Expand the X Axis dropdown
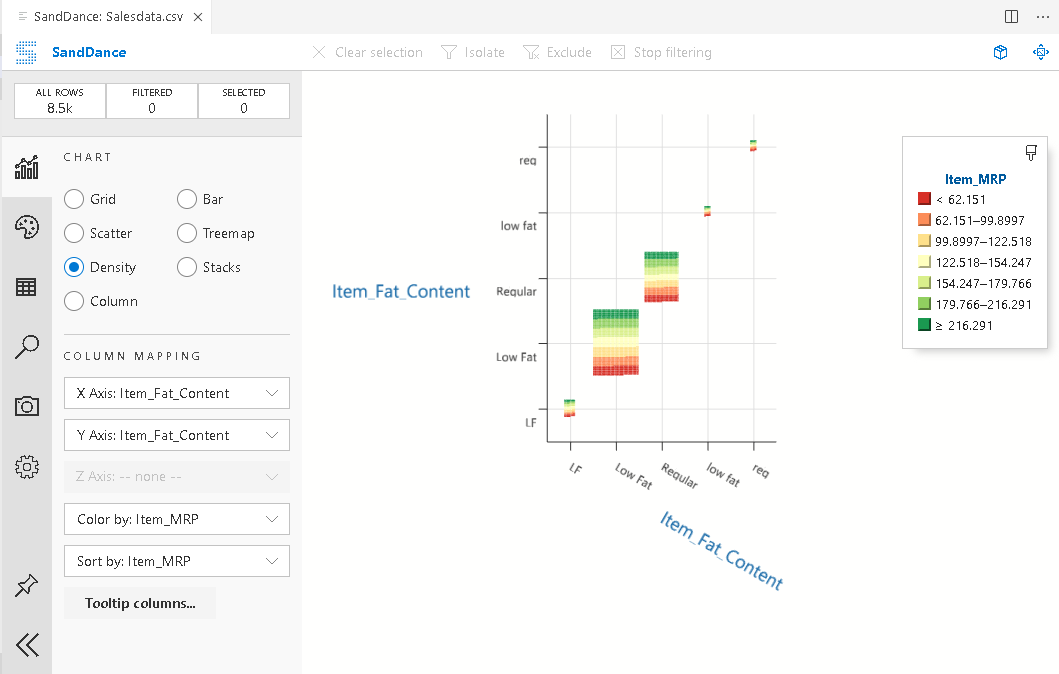Viewport: 1059px width, 674px height. click(x=176, y=393)
